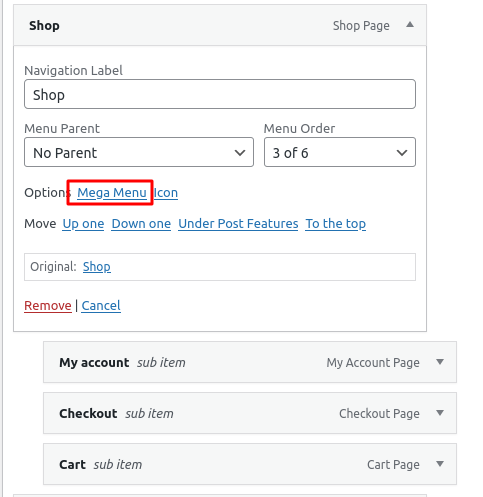Move the Shop item up one
The width and height of the screenshot is (483, 497).
(83, 224)
